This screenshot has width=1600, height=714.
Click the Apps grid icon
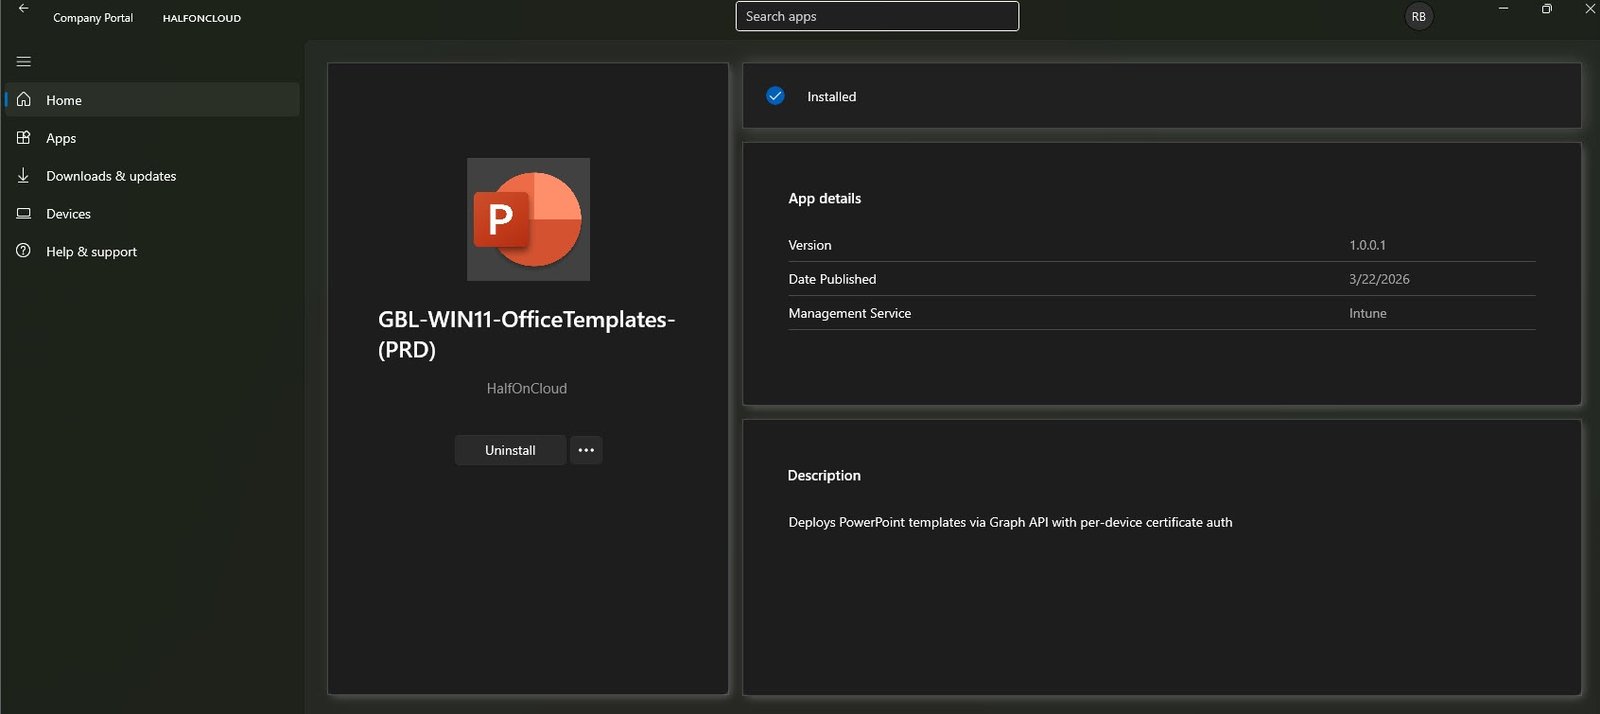[24, 138]
